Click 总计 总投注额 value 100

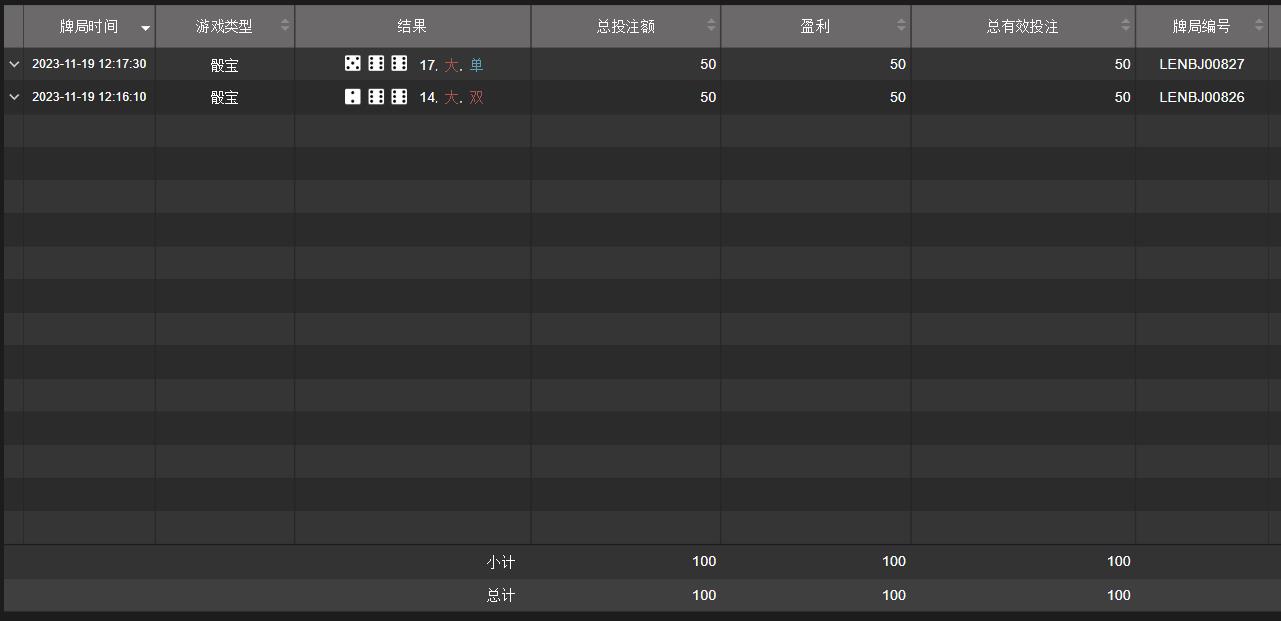click(x=704, y=595)
